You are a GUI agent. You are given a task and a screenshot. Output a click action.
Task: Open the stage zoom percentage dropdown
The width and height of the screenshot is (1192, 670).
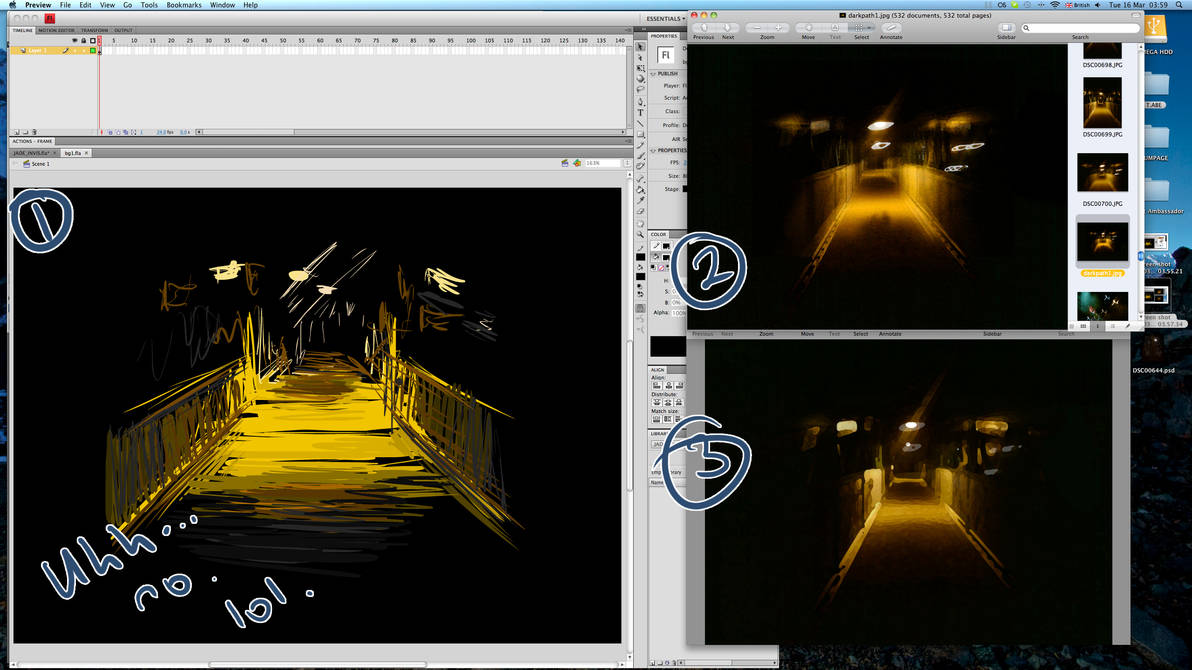603,163
